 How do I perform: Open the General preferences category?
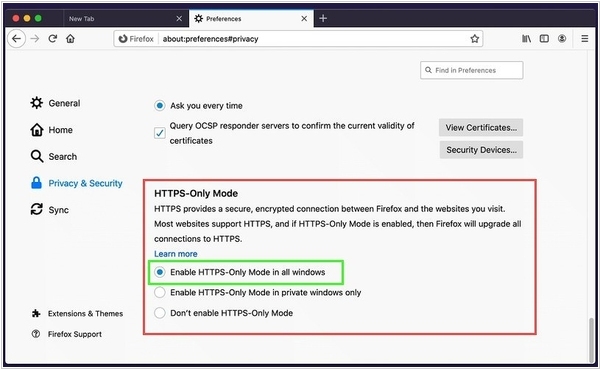55,103
